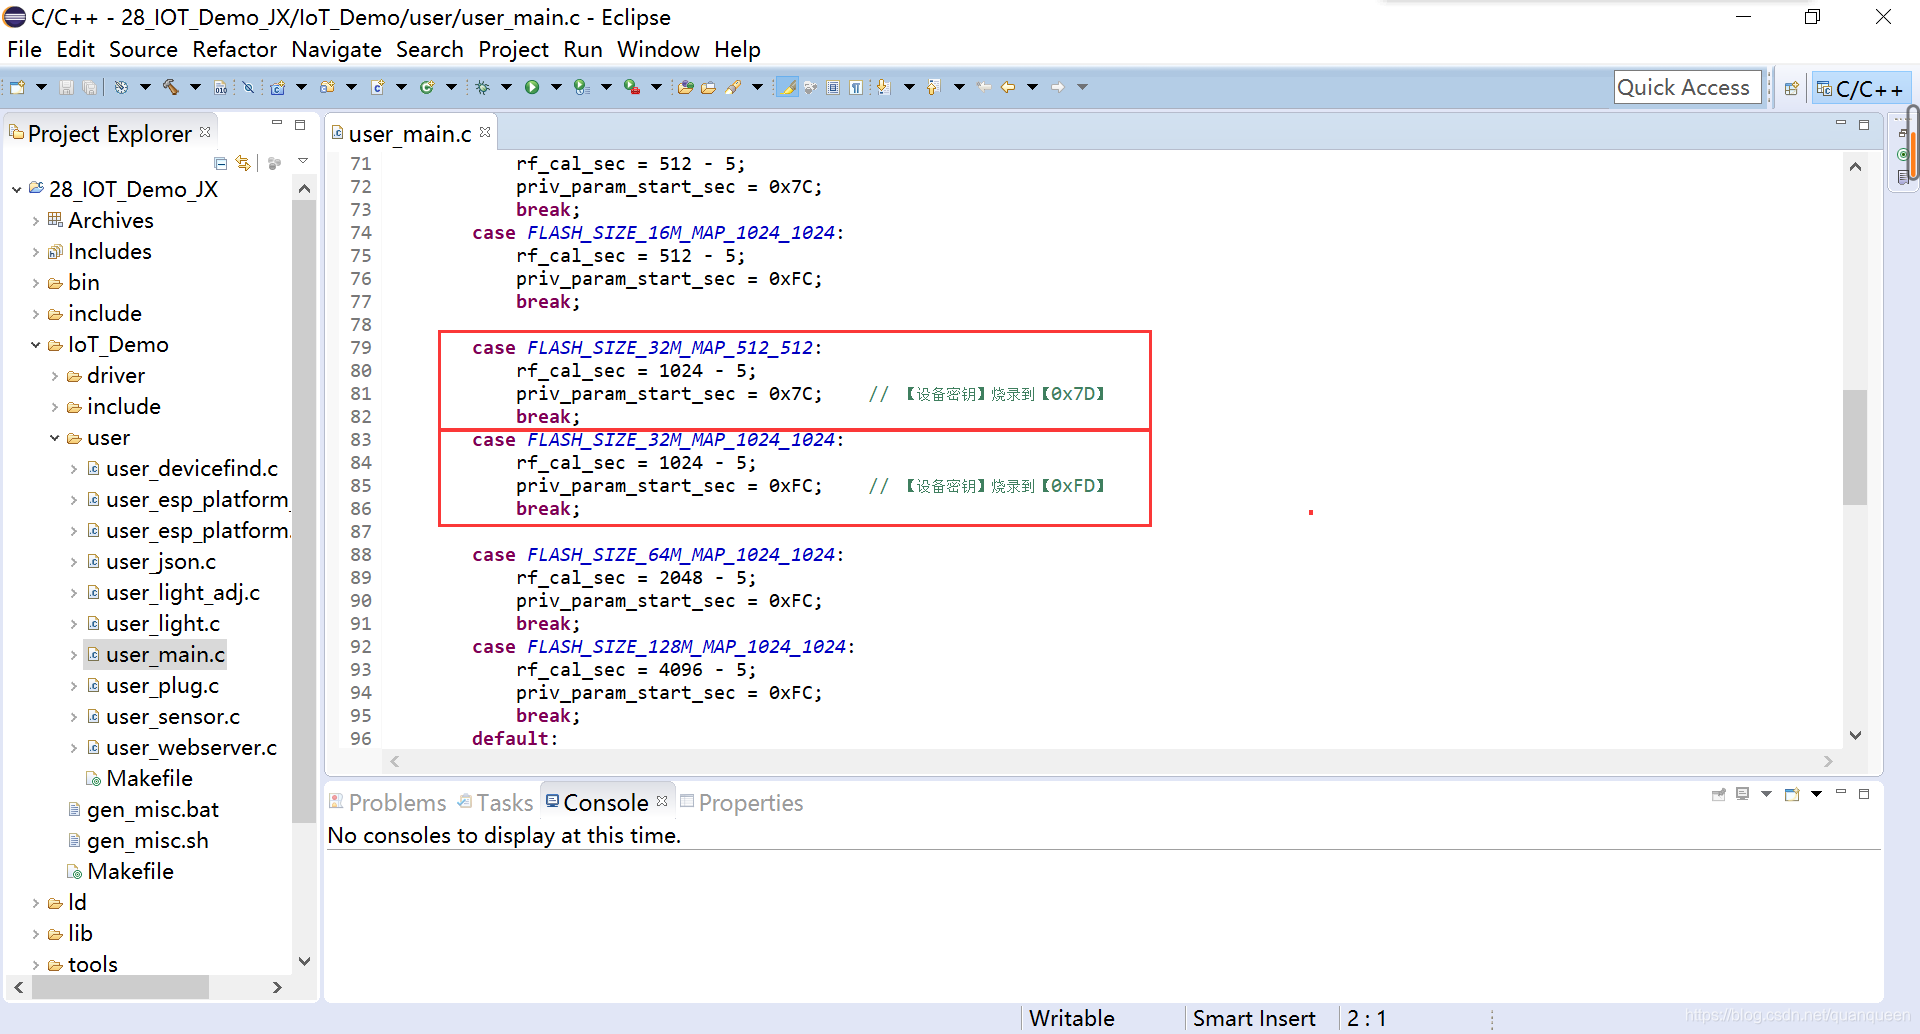
Task: Open the Refactor menu
Action: pos(234,49)
